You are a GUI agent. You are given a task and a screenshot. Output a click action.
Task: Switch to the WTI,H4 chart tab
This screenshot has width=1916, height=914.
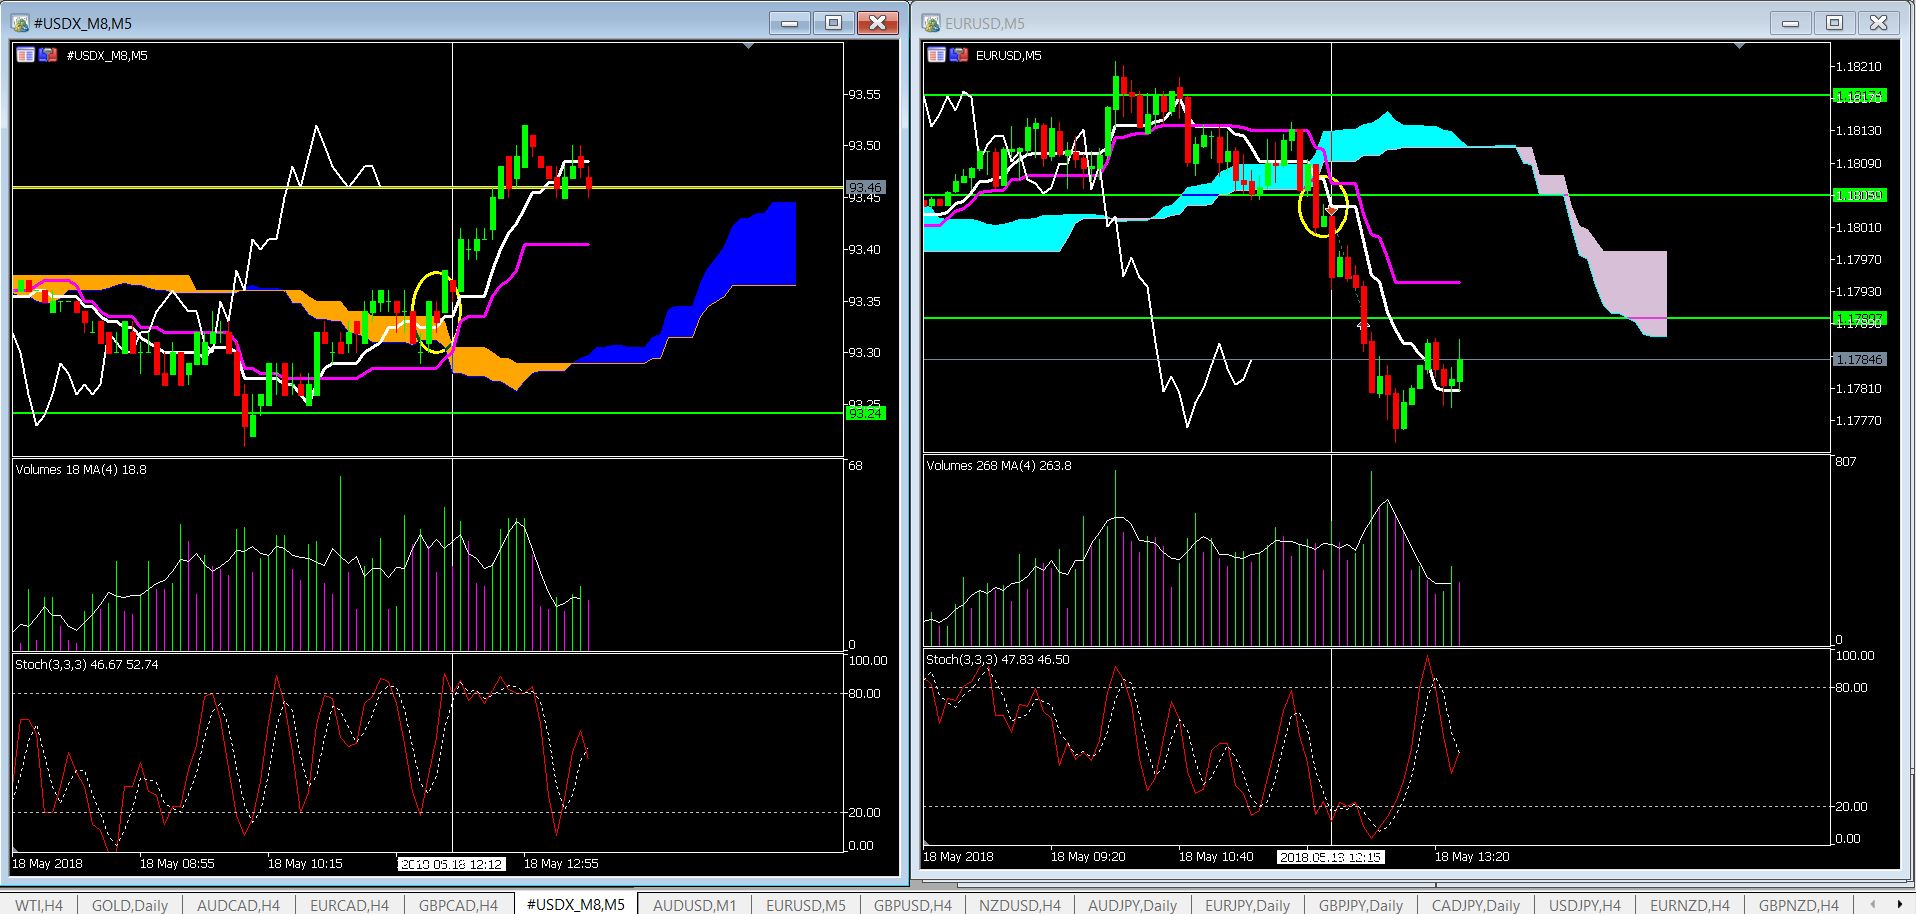[x=39, y=904]
